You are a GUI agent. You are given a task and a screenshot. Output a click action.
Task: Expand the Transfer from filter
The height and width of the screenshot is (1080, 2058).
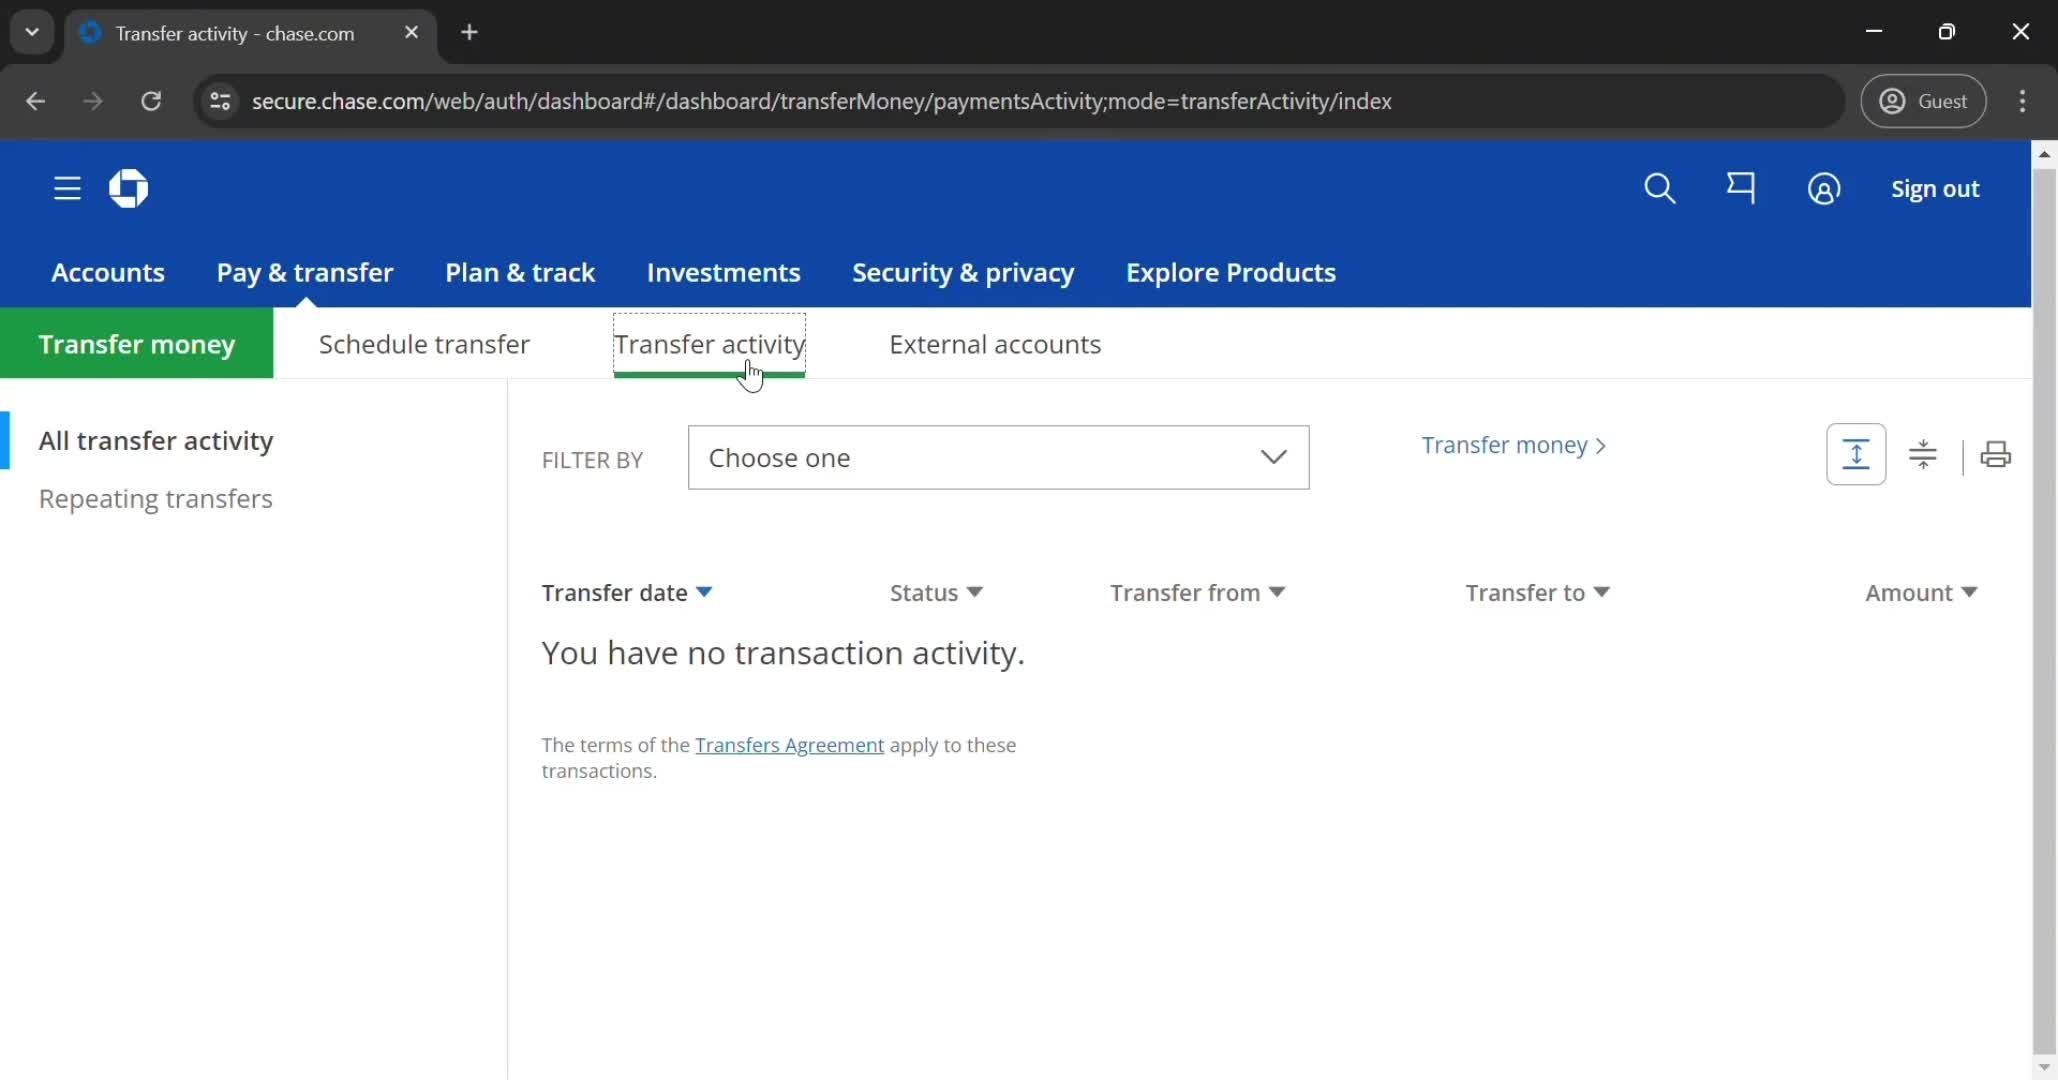click(1196, 591)
